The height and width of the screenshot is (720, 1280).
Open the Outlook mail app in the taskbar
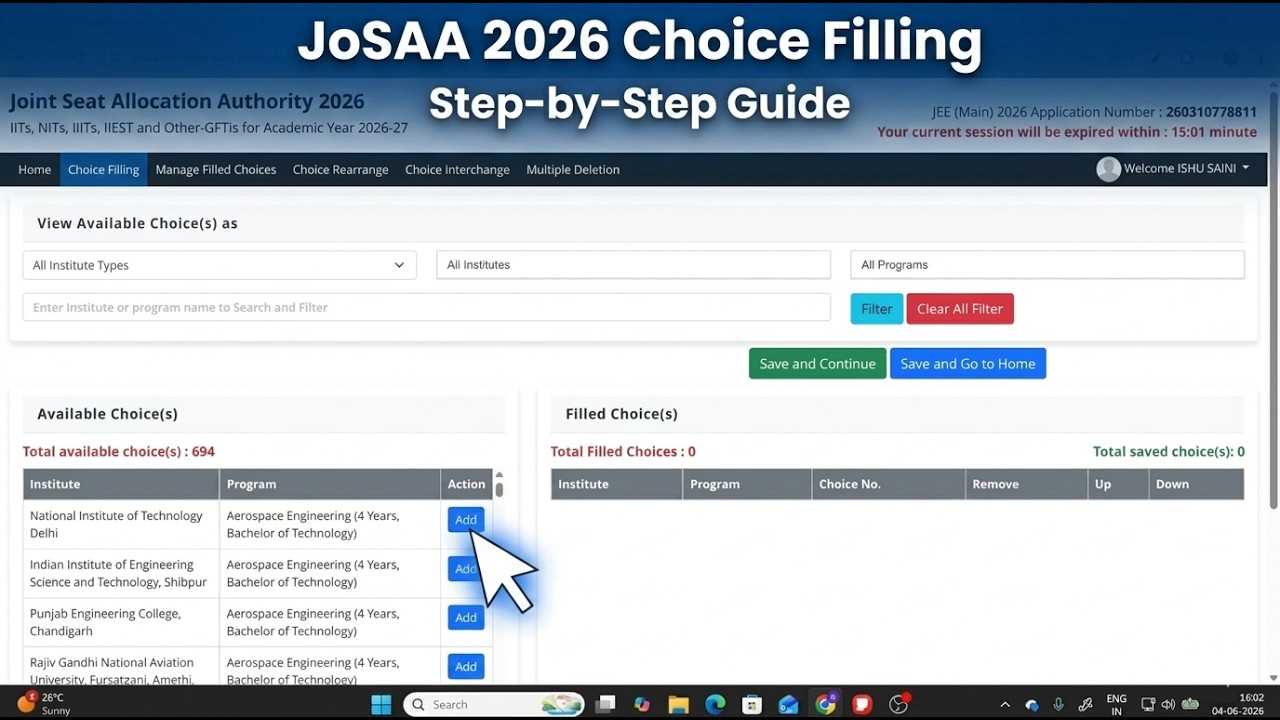point(789,704)
